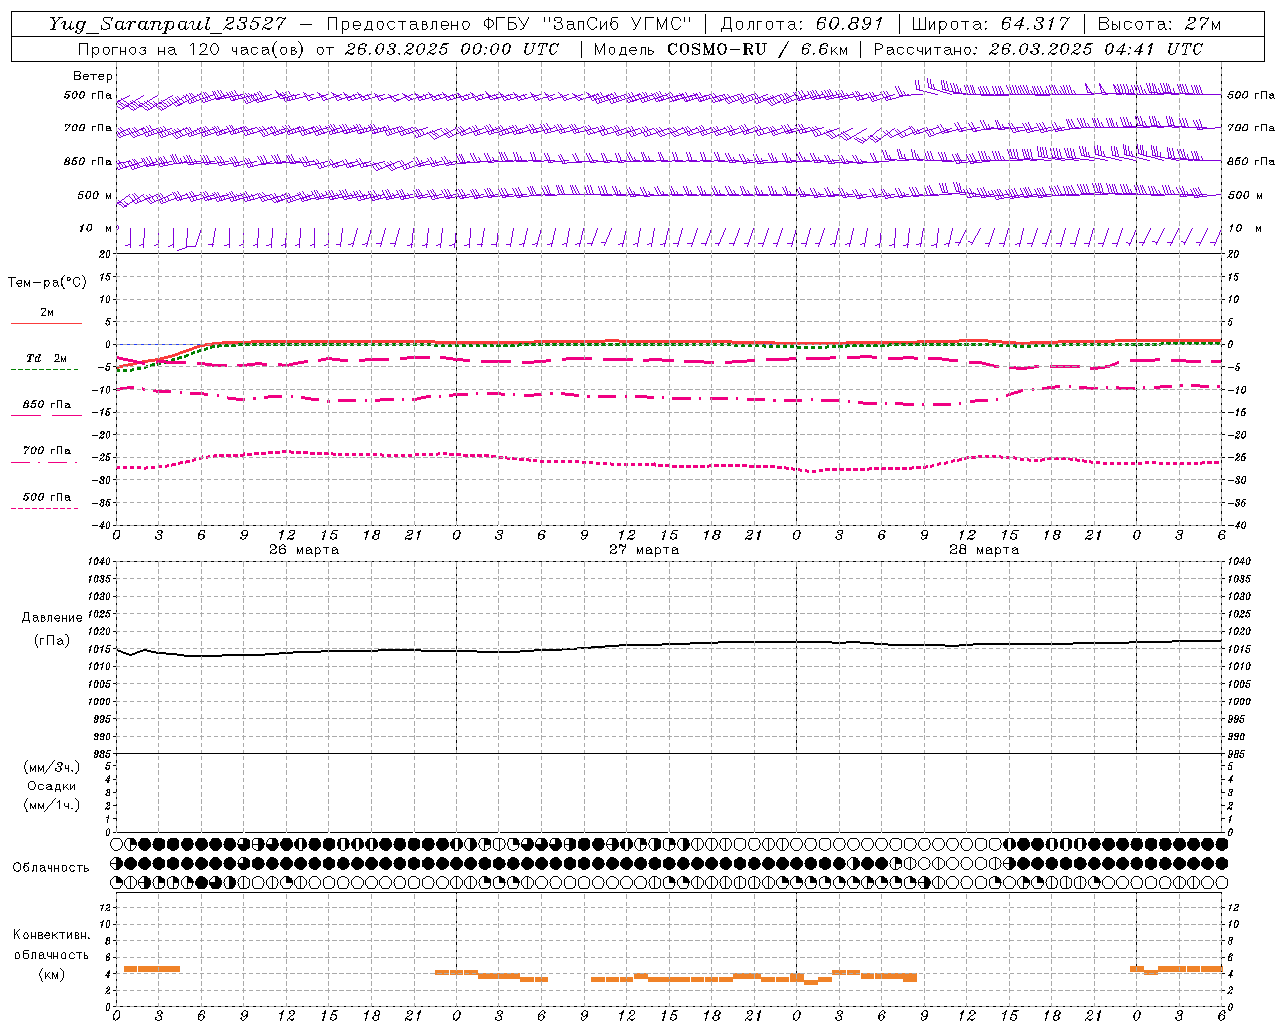Click the 500 гПа temperature legend entry

click(x=47, y=497)
